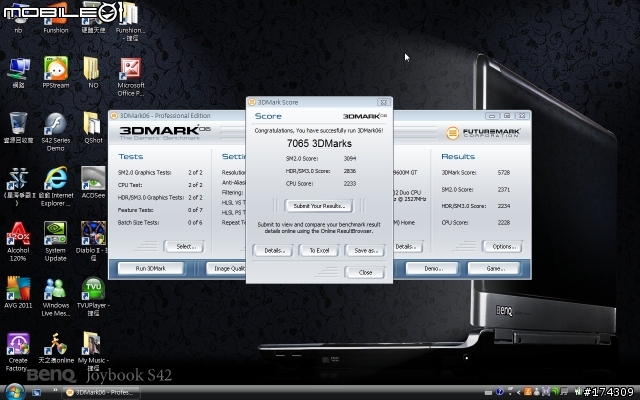Open the S42 Series Demo icon
640x400 pixels.
point(55,123)
